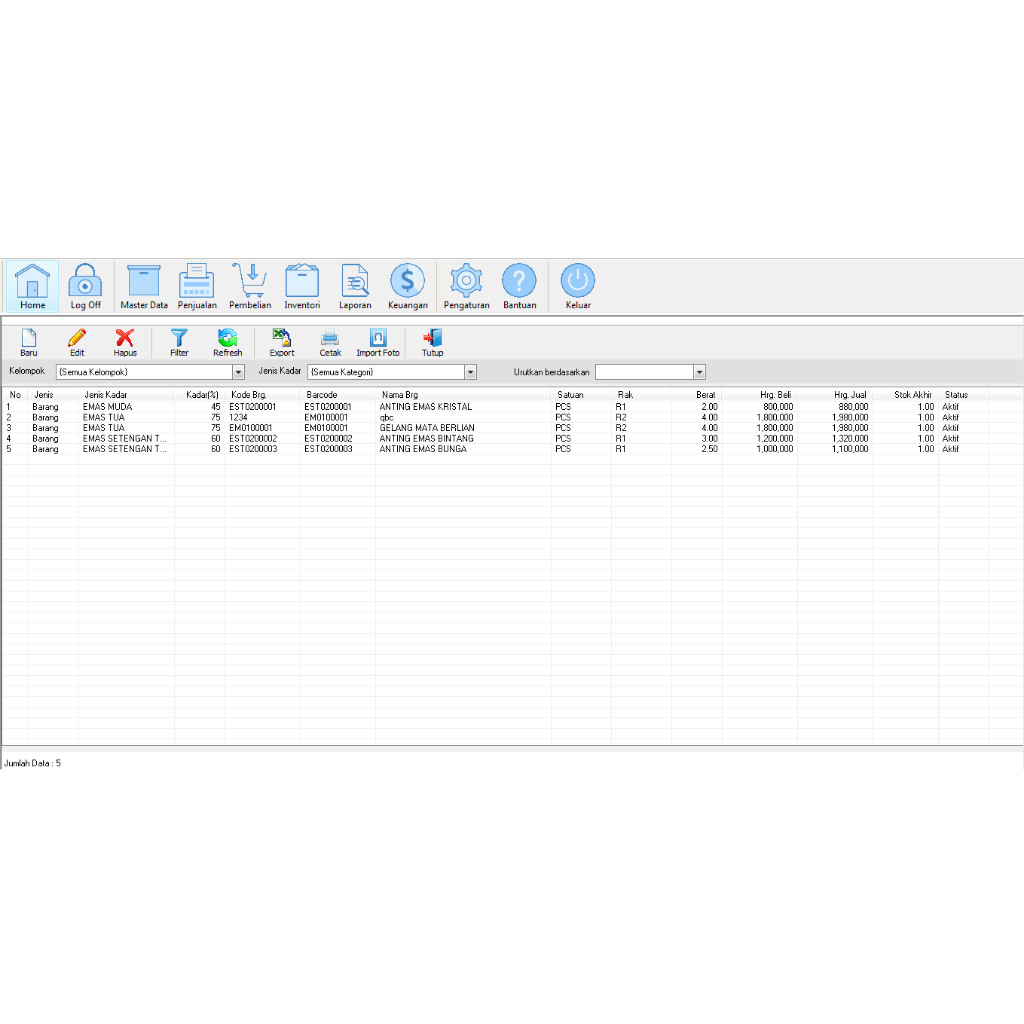The height and width of the screenshot is (1024, 1024).
Task: Open the Penjualan sales module
Action: (x=197, y=286)
